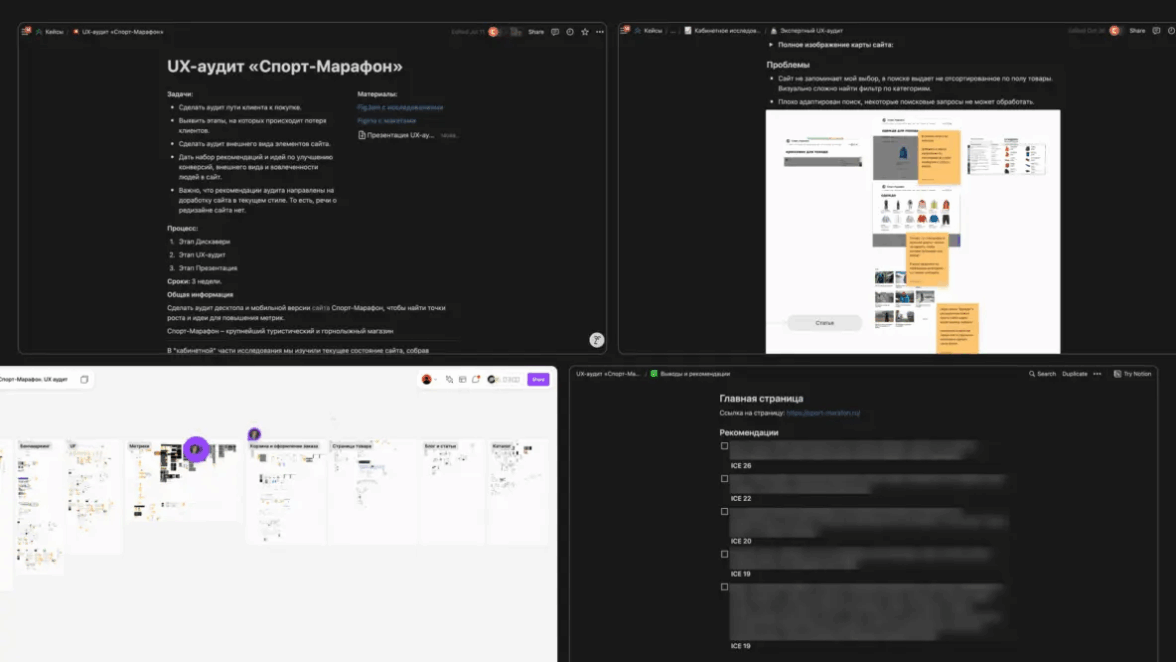Check the ICE 22 recommendation checkbox

point(724,479)
